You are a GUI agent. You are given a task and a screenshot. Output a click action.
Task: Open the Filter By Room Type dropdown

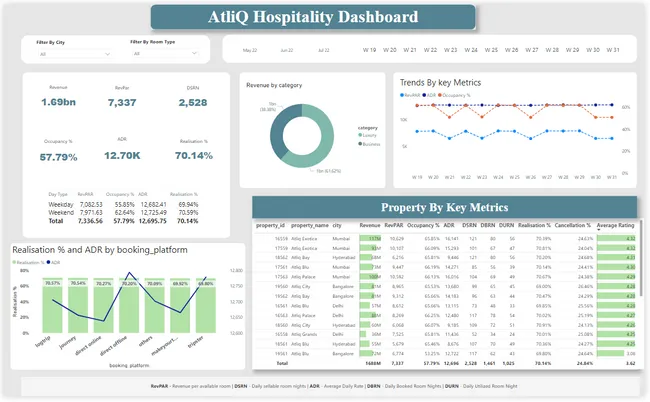166,53
